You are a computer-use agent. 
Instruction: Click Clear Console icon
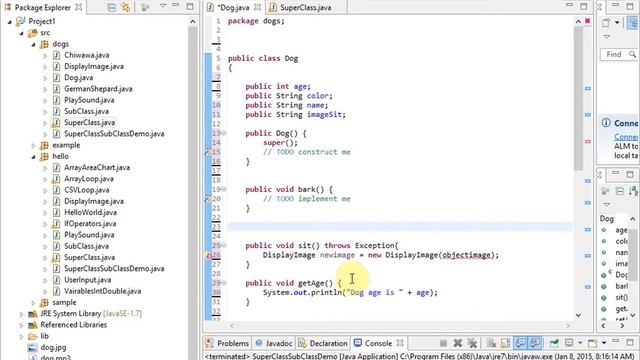click(x=491, y=343)
